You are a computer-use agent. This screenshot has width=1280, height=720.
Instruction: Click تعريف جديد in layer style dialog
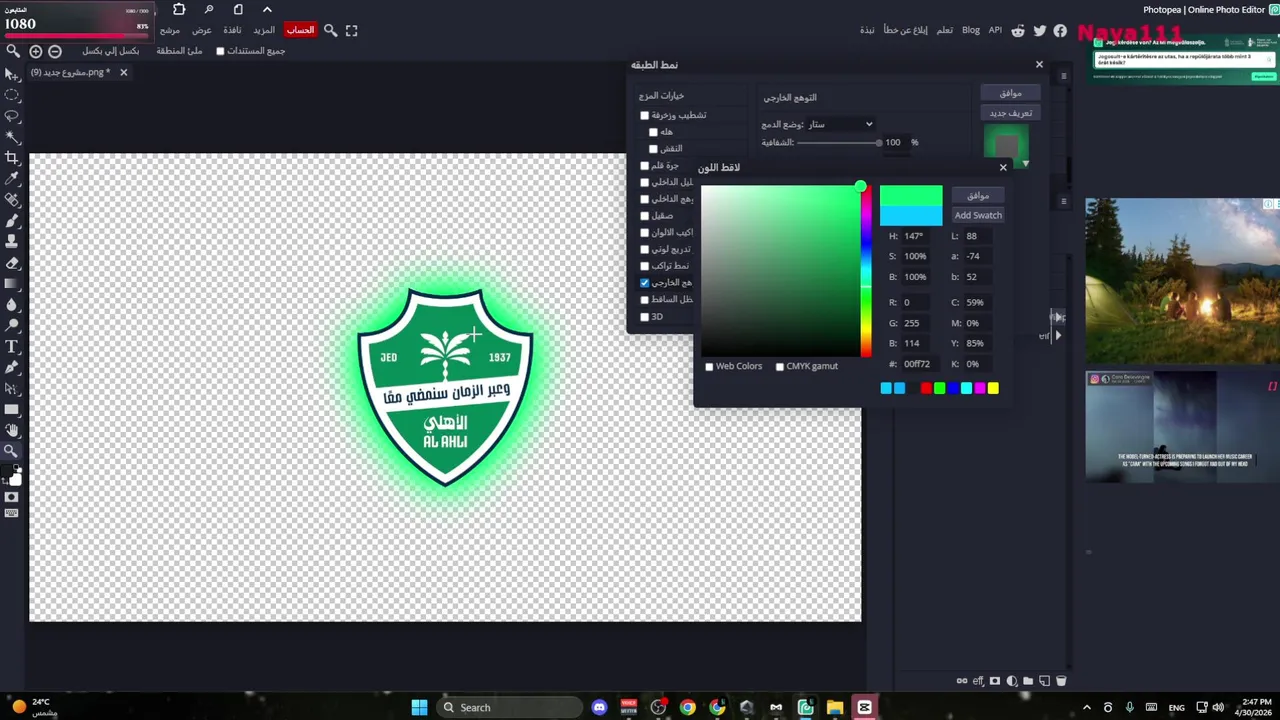(1011, 113)
